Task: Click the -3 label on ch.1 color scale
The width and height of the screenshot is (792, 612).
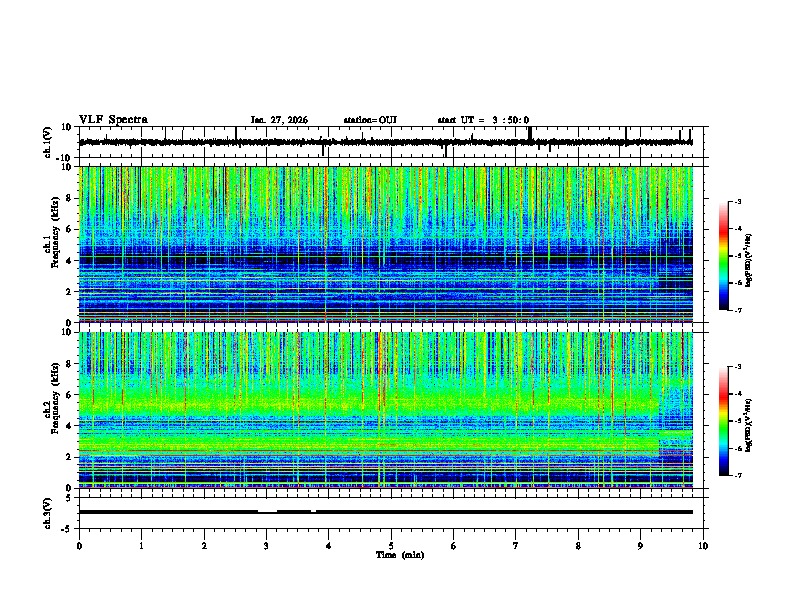Action: pos(738,202)
